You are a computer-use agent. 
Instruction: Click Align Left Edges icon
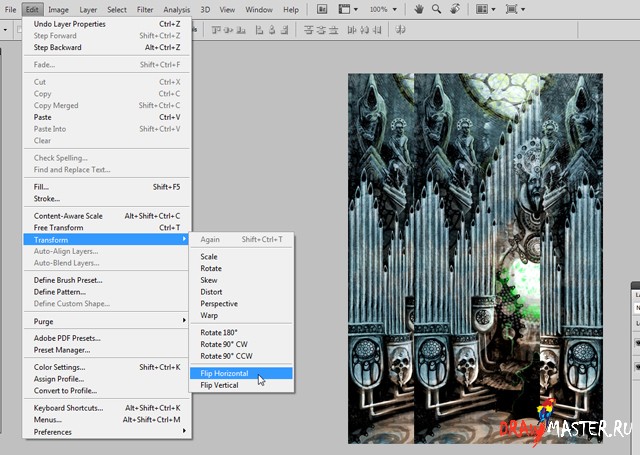pyautogui.click(x=259, y=30)
